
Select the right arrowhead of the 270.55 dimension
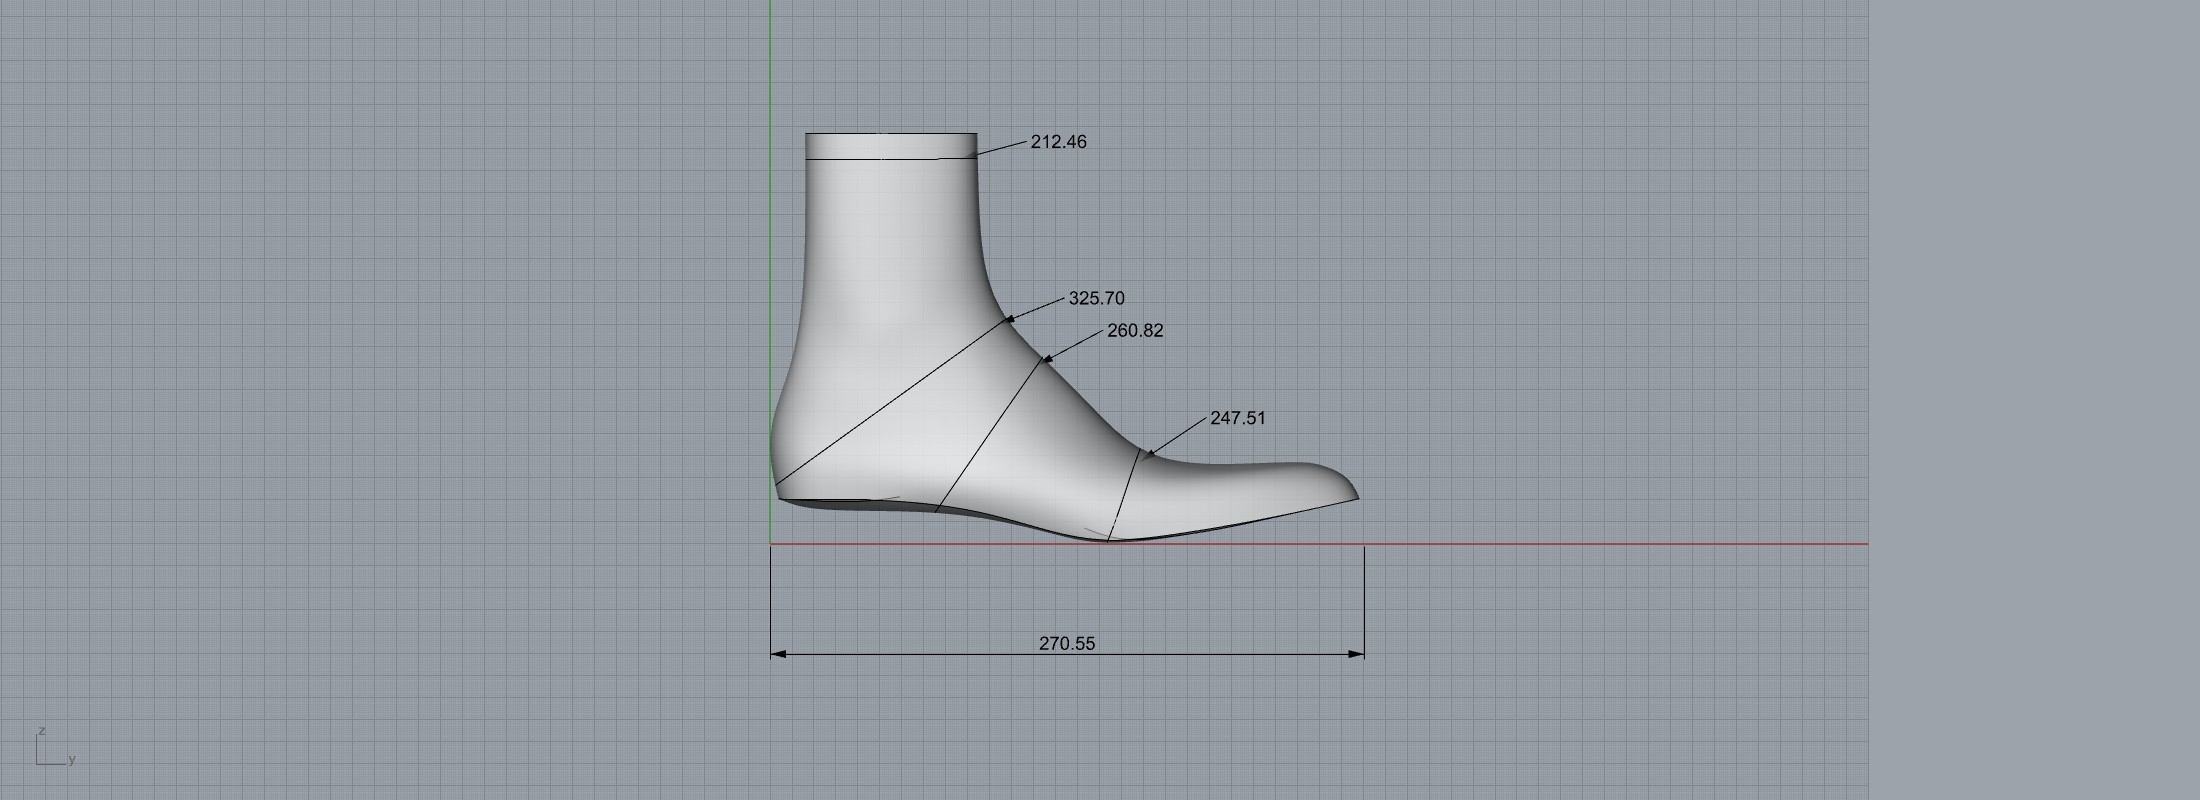tap(1357, 654)
